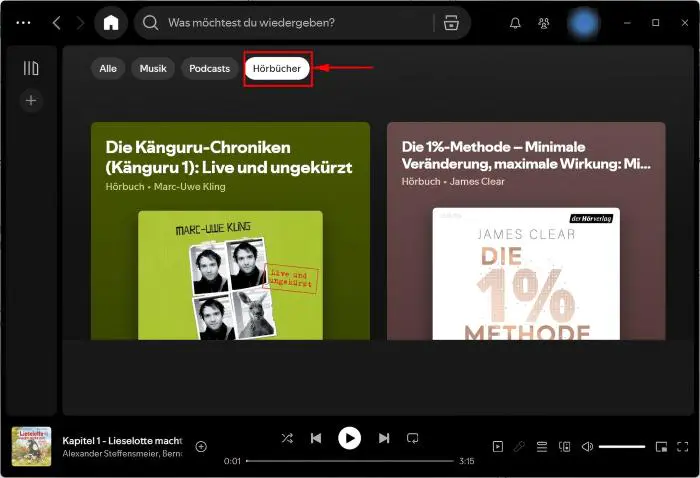Start playback with the play button
This screenshot has width=700, height=478.
pyautogui.click(x=350, y=438)
